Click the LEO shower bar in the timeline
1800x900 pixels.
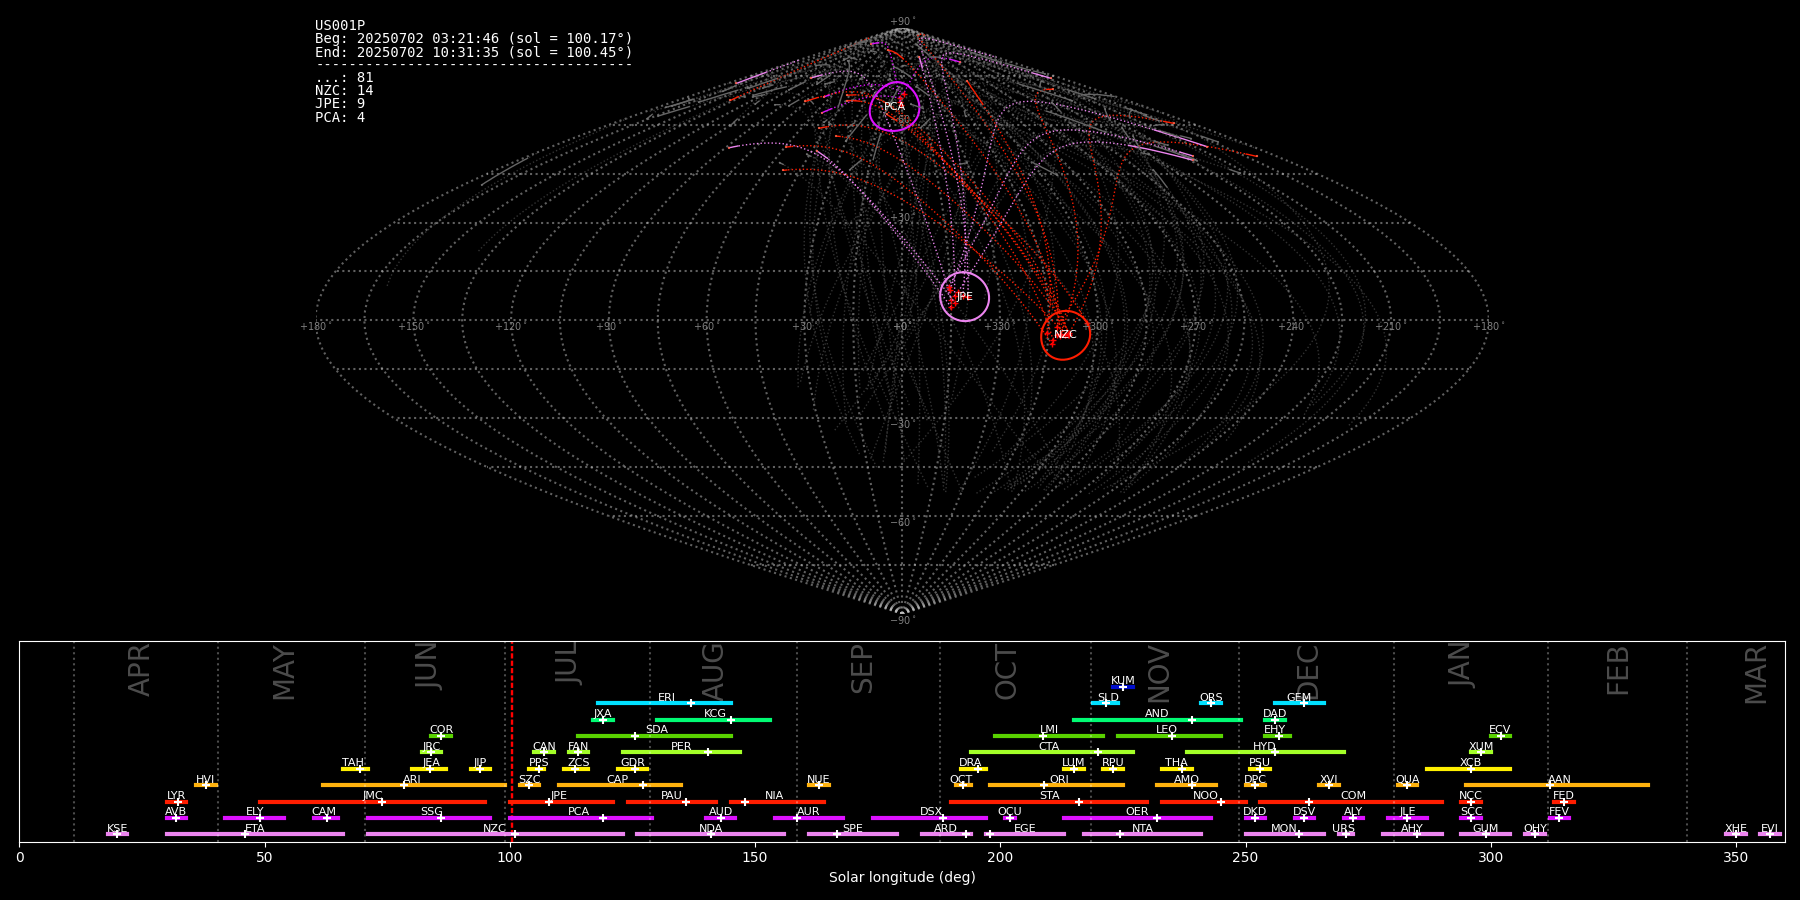[1169, 736]
